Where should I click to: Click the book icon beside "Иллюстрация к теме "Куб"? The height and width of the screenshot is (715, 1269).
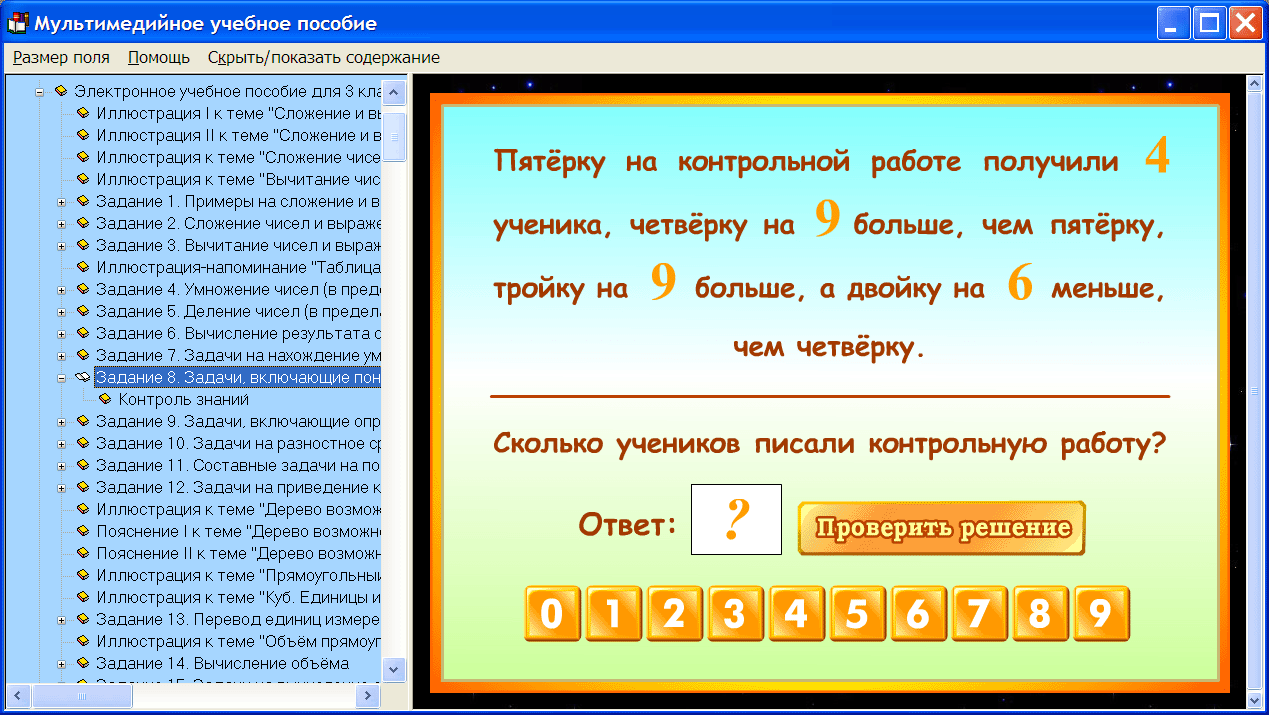click(84, 596)
